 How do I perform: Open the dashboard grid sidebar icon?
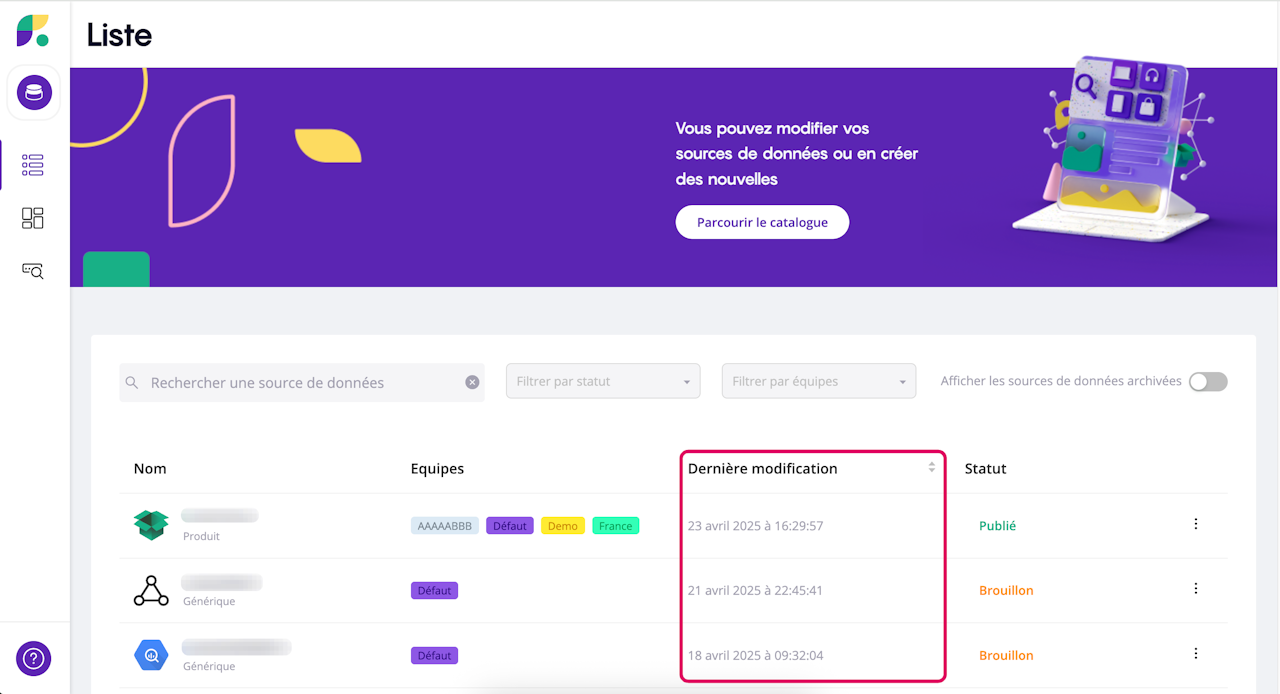pyautogui.click(x=33, y=218)
